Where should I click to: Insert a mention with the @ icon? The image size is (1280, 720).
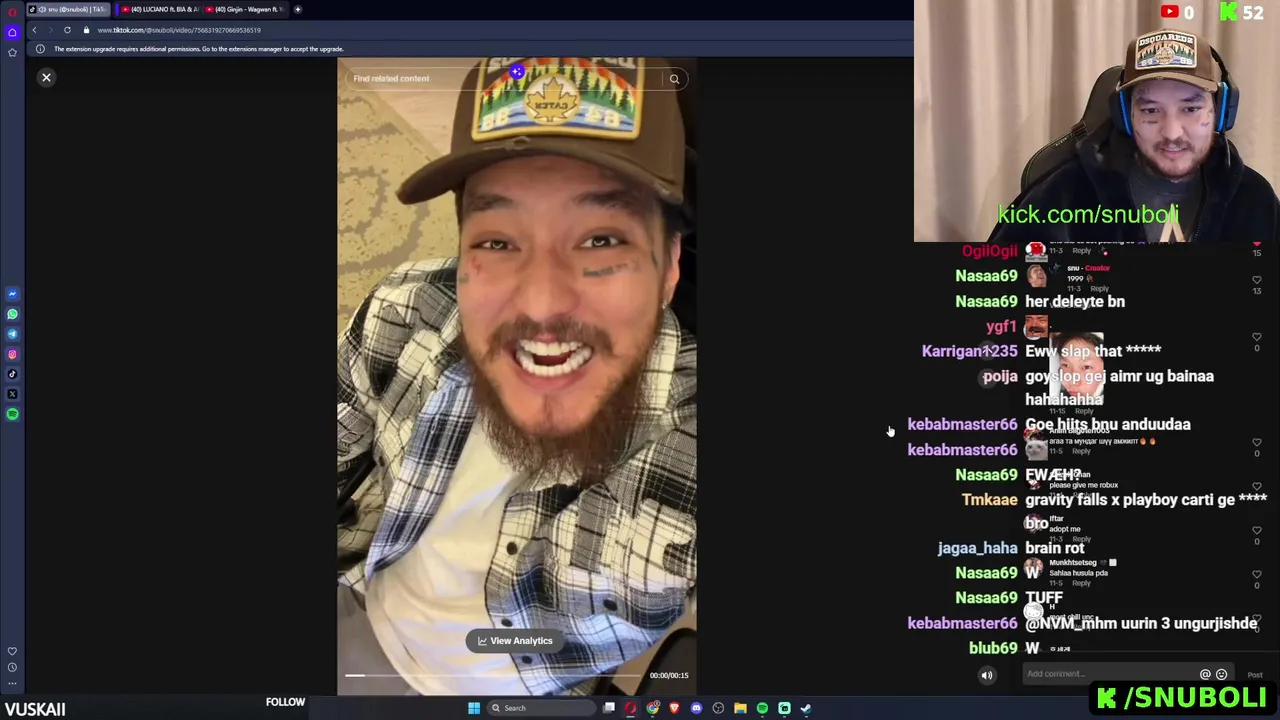(1205, 675)
